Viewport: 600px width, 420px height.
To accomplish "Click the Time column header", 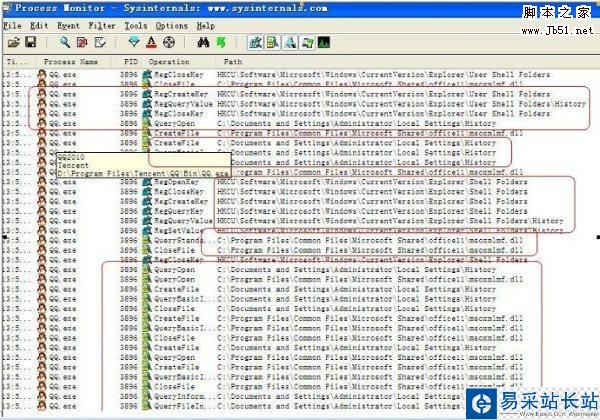I will 18,62.
